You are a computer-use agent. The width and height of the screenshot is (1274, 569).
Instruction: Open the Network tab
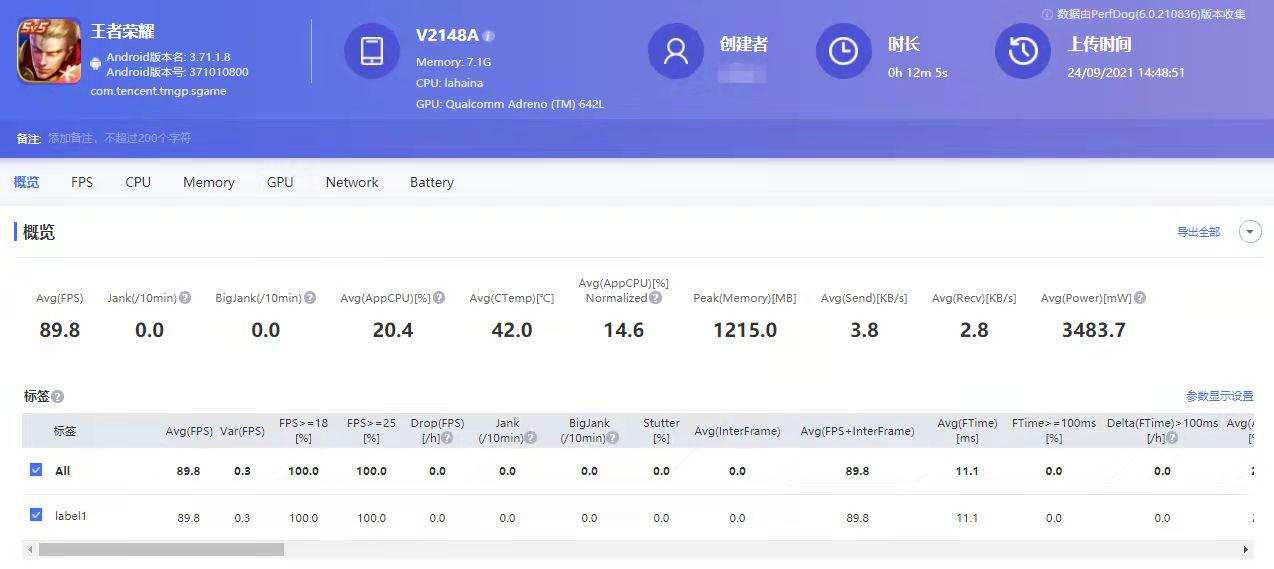click(x=352, y=182)
